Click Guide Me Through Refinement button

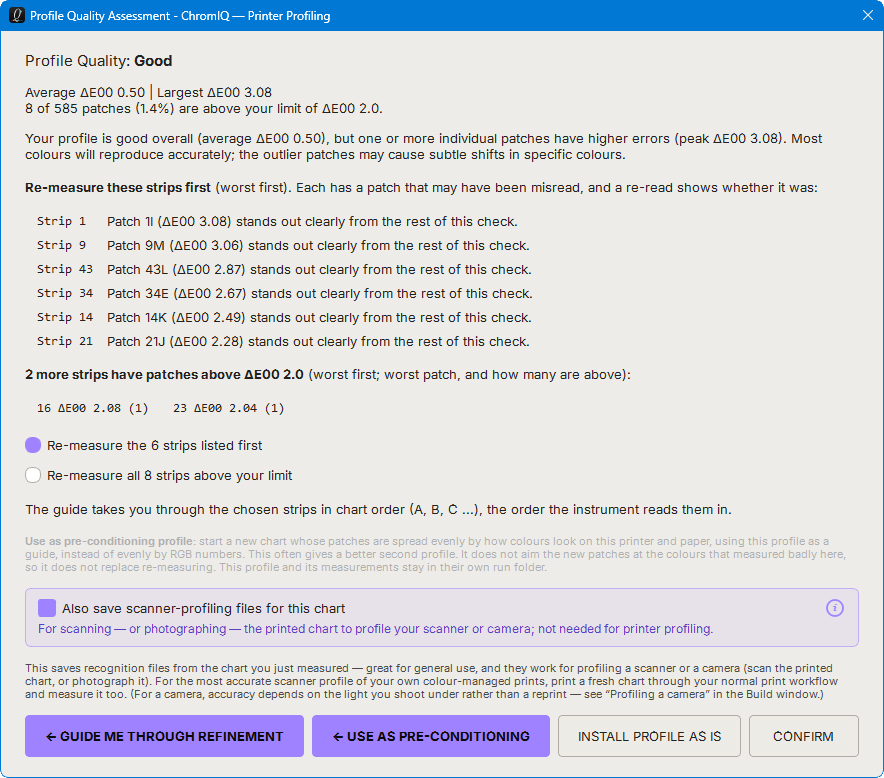[165, 736]
